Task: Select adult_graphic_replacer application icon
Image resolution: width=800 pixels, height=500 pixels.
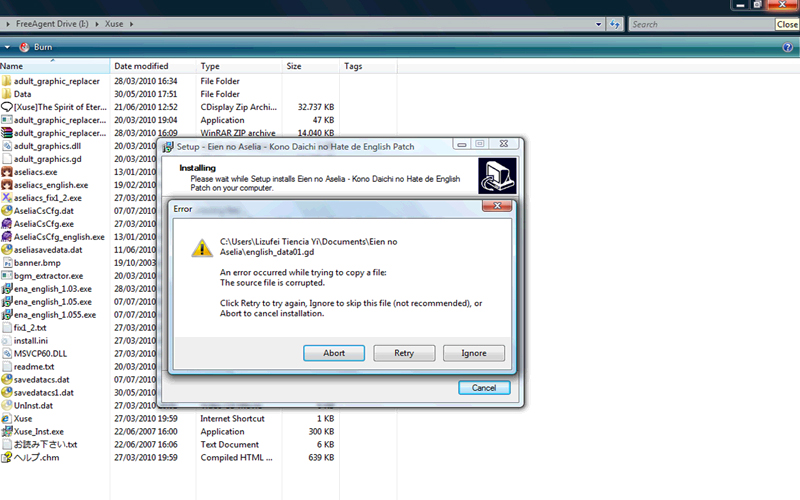Action: click(x=7, y=120)
